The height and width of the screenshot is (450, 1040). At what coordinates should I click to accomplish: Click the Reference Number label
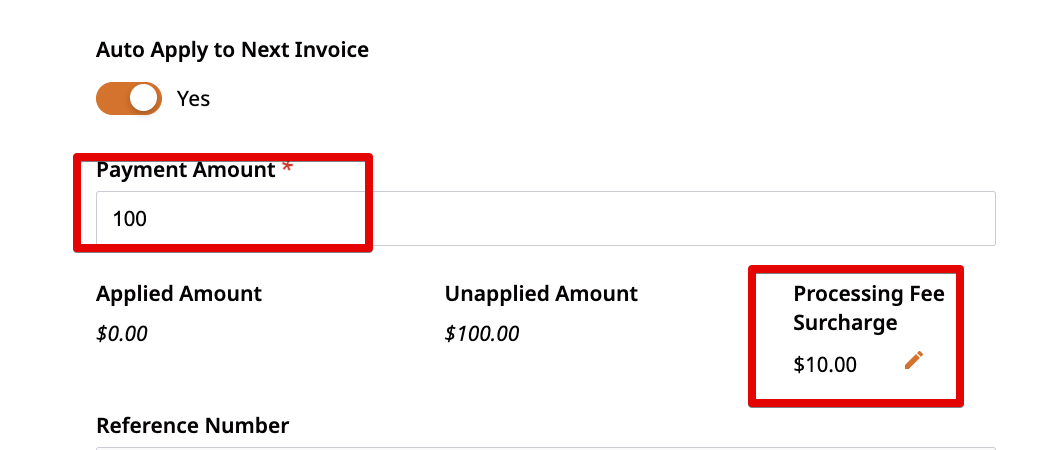pyautogui.click(x=192, y=425)
